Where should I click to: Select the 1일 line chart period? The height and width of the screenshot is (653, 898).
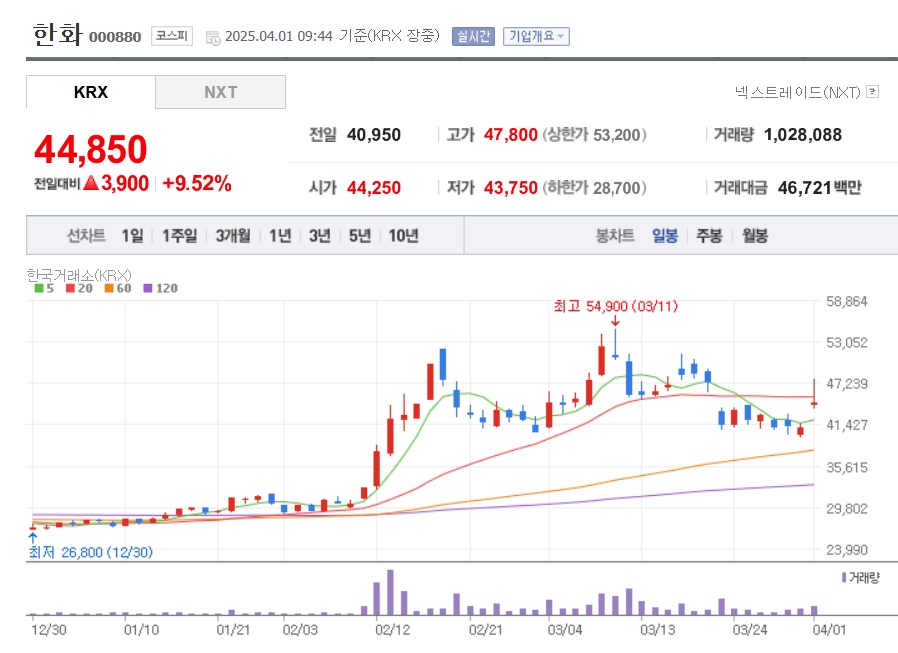tap(132, 235)
